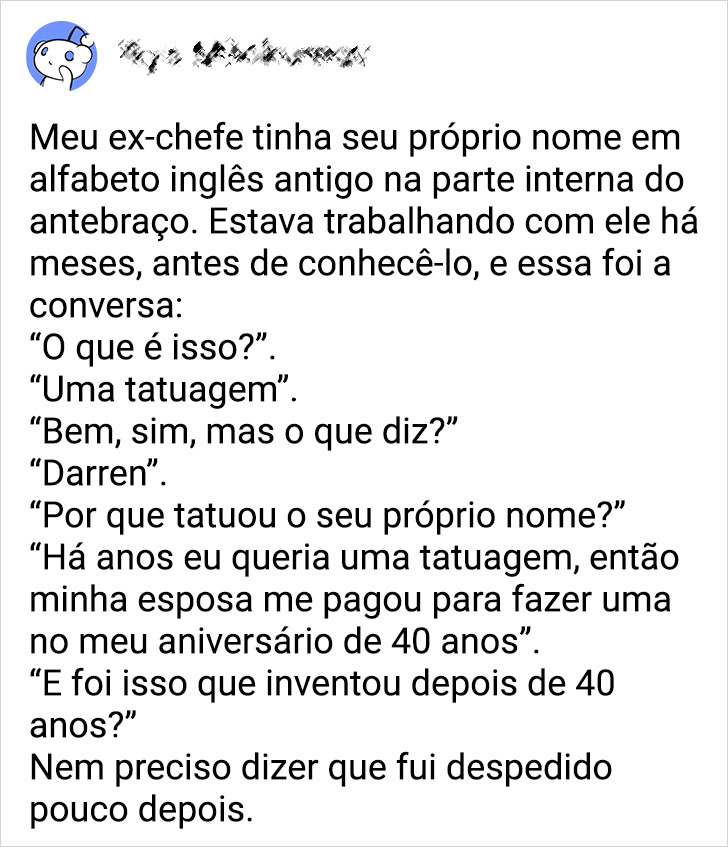Click the word "despedido" near the bottom
The width and height of the screenshot is (728, 847).
[529, 769]
